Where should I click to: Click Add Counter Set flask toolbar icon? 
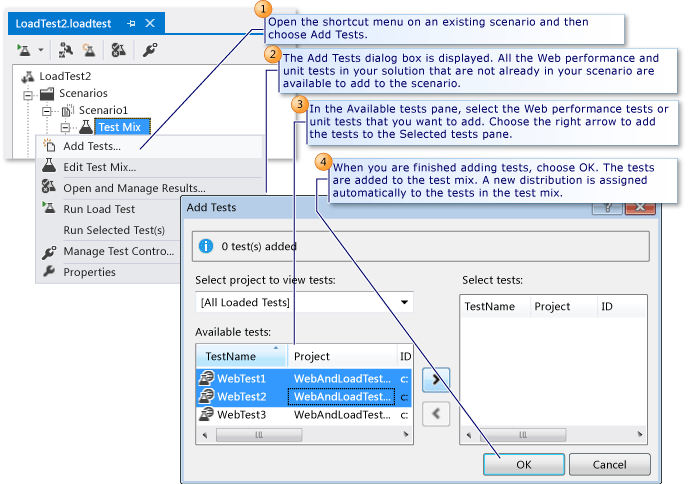click(x=90, y=50)
